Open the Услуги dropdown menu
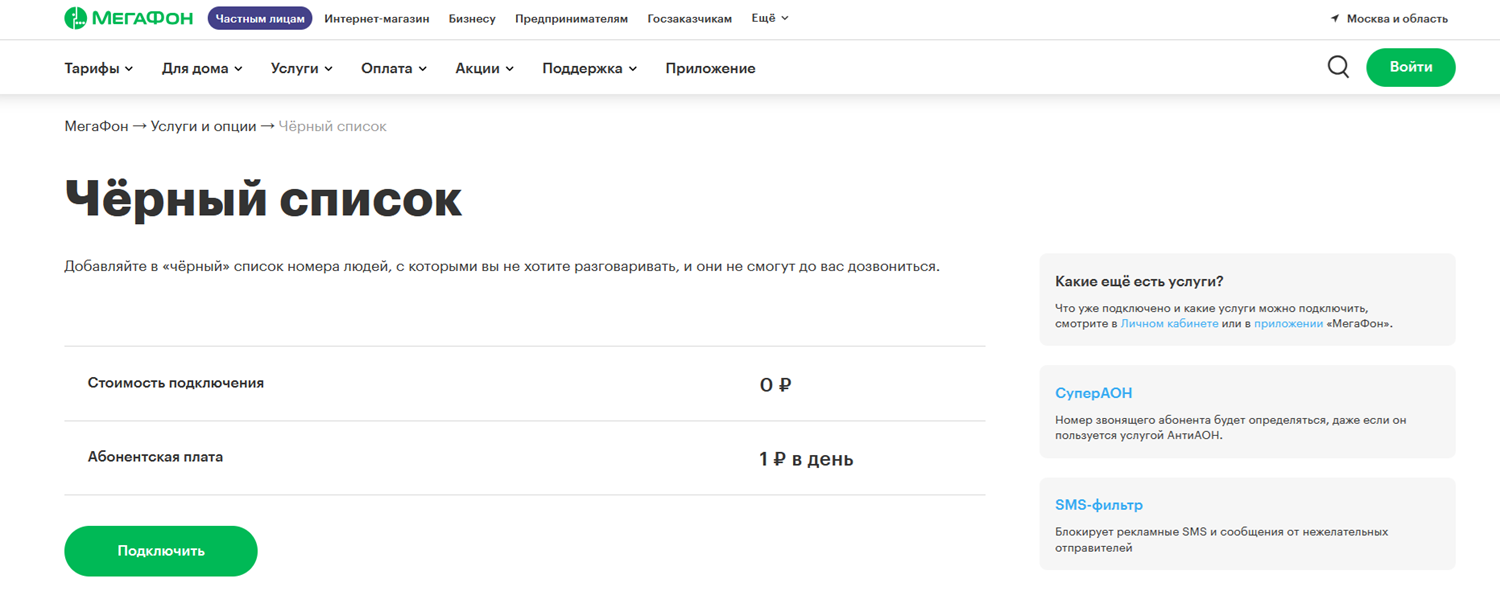The image size is (1500, 595). coord(302,68)
